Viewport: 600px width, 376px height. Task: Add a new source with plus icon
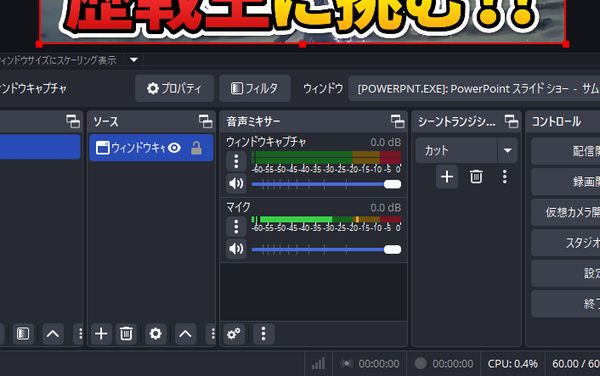pyautogui.click(x=101, y=334)
